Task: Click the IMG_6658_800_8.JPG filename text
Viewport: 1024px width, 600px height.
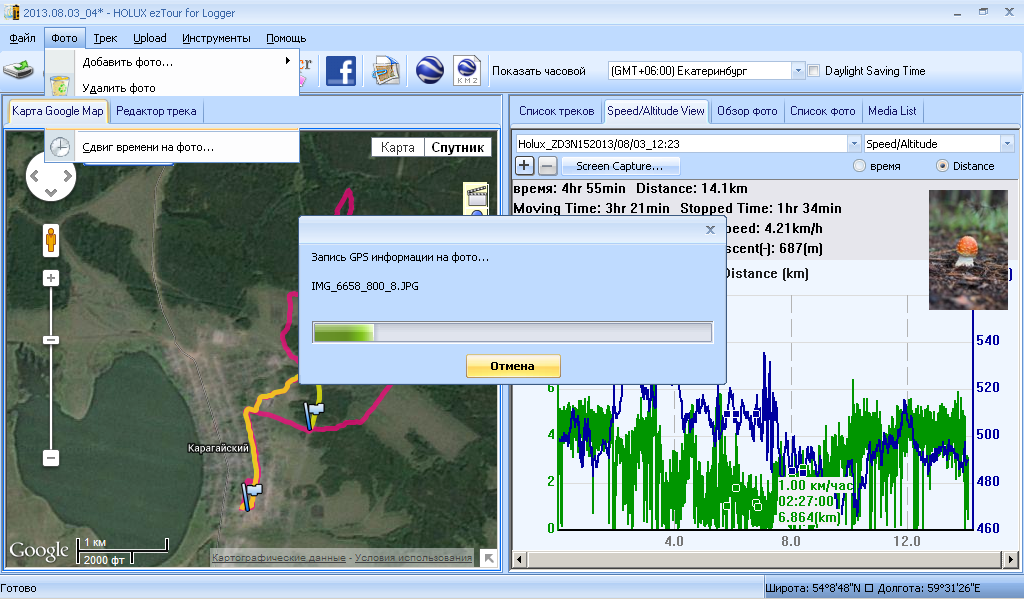Action: pos(365,286)
